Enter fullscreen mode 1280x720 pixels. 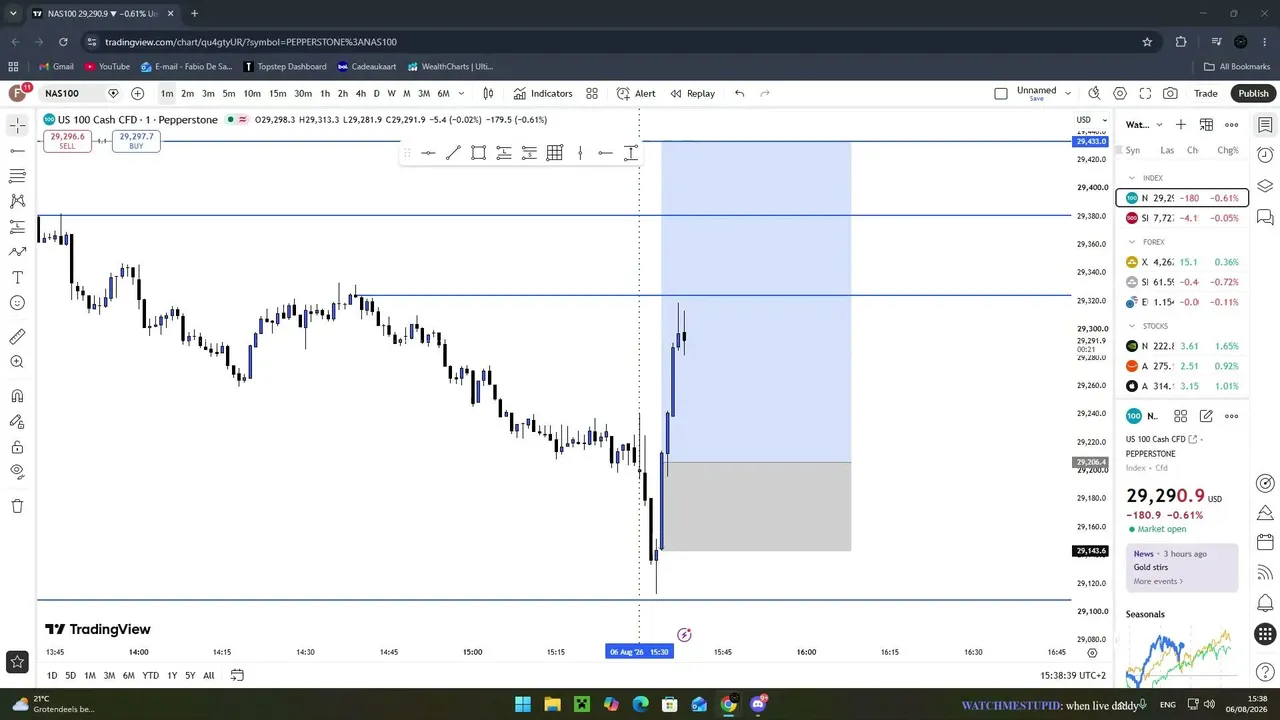pos(1145,93)
